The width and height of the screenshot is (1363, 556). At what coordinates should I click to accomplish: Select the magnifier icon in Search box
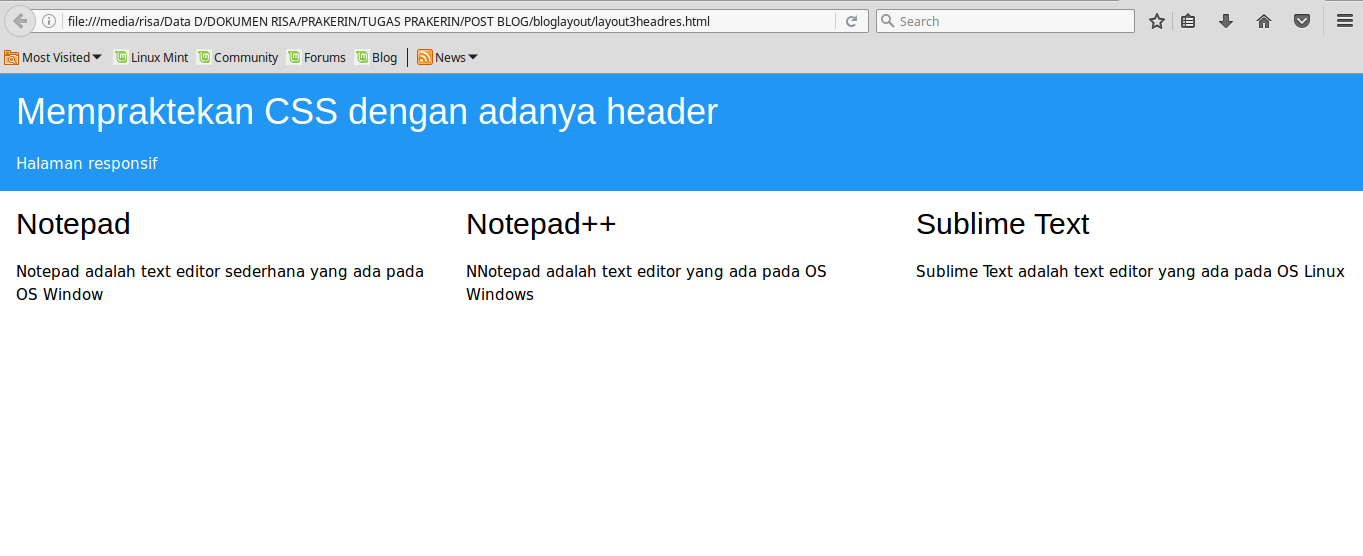[x=886, y=21]
